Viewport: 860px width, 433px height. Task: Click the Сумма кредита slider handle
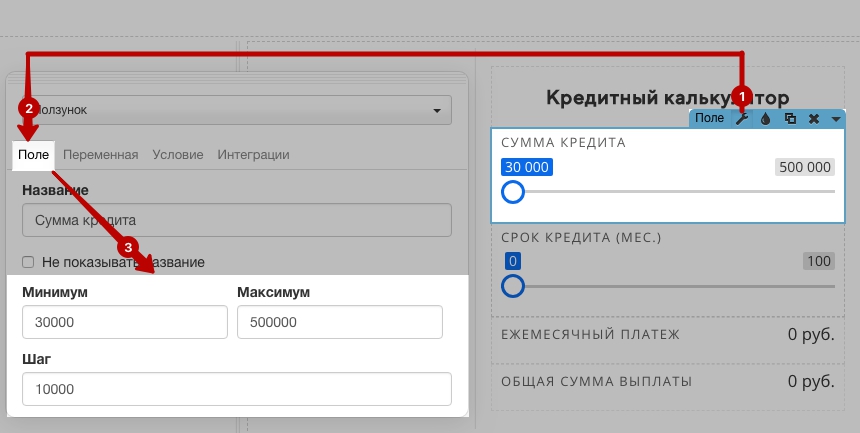(513, 192)
